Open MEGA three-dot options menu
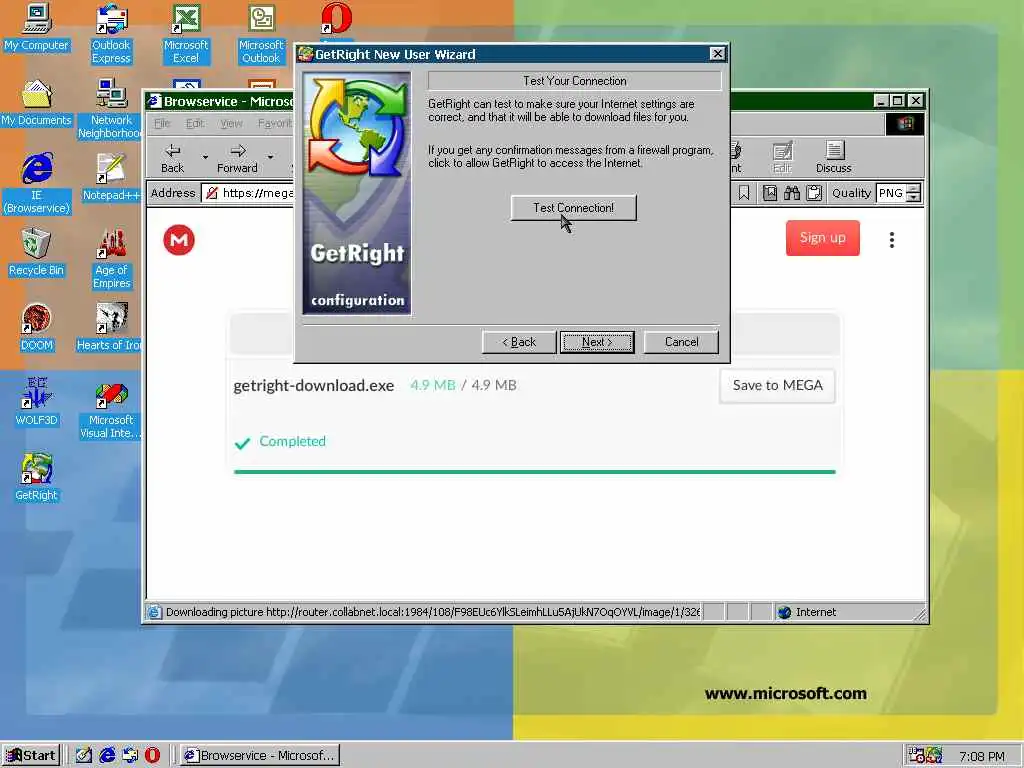 pyautogui.click(x=891, y=240)
